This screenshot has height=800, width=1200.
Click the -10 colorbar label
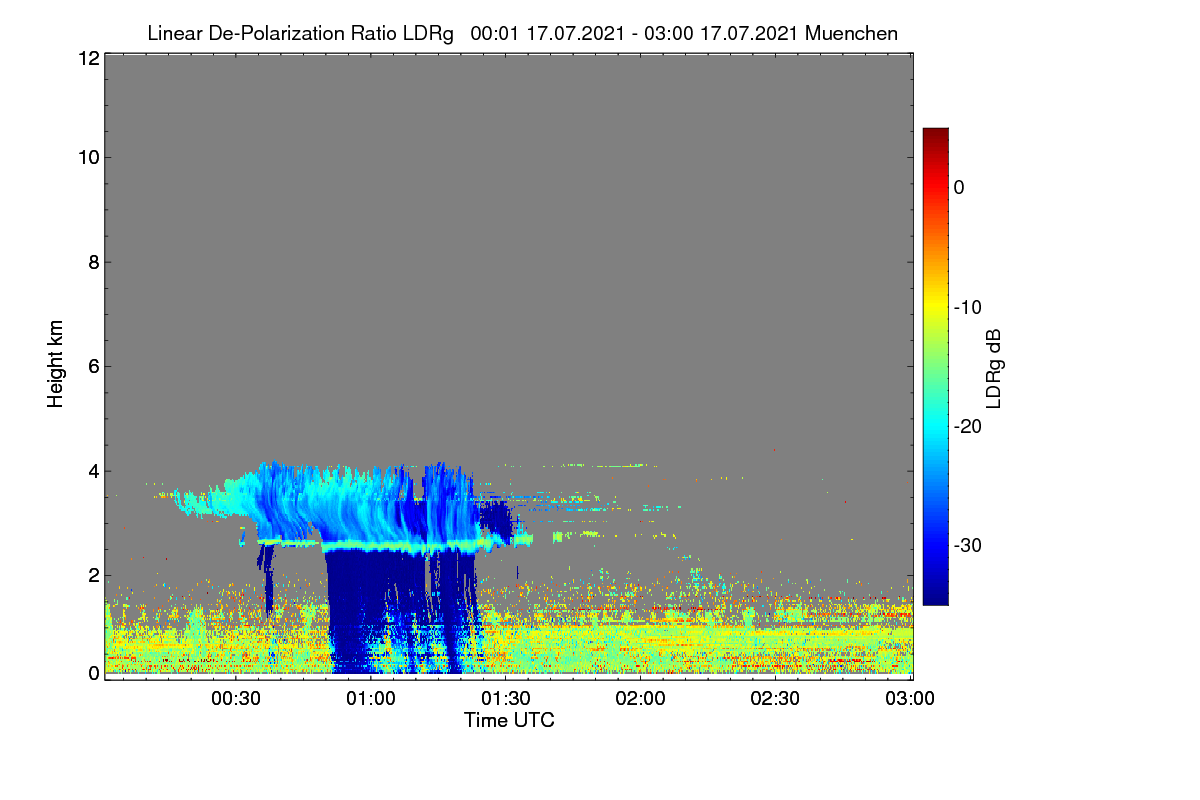click(968, 307)
